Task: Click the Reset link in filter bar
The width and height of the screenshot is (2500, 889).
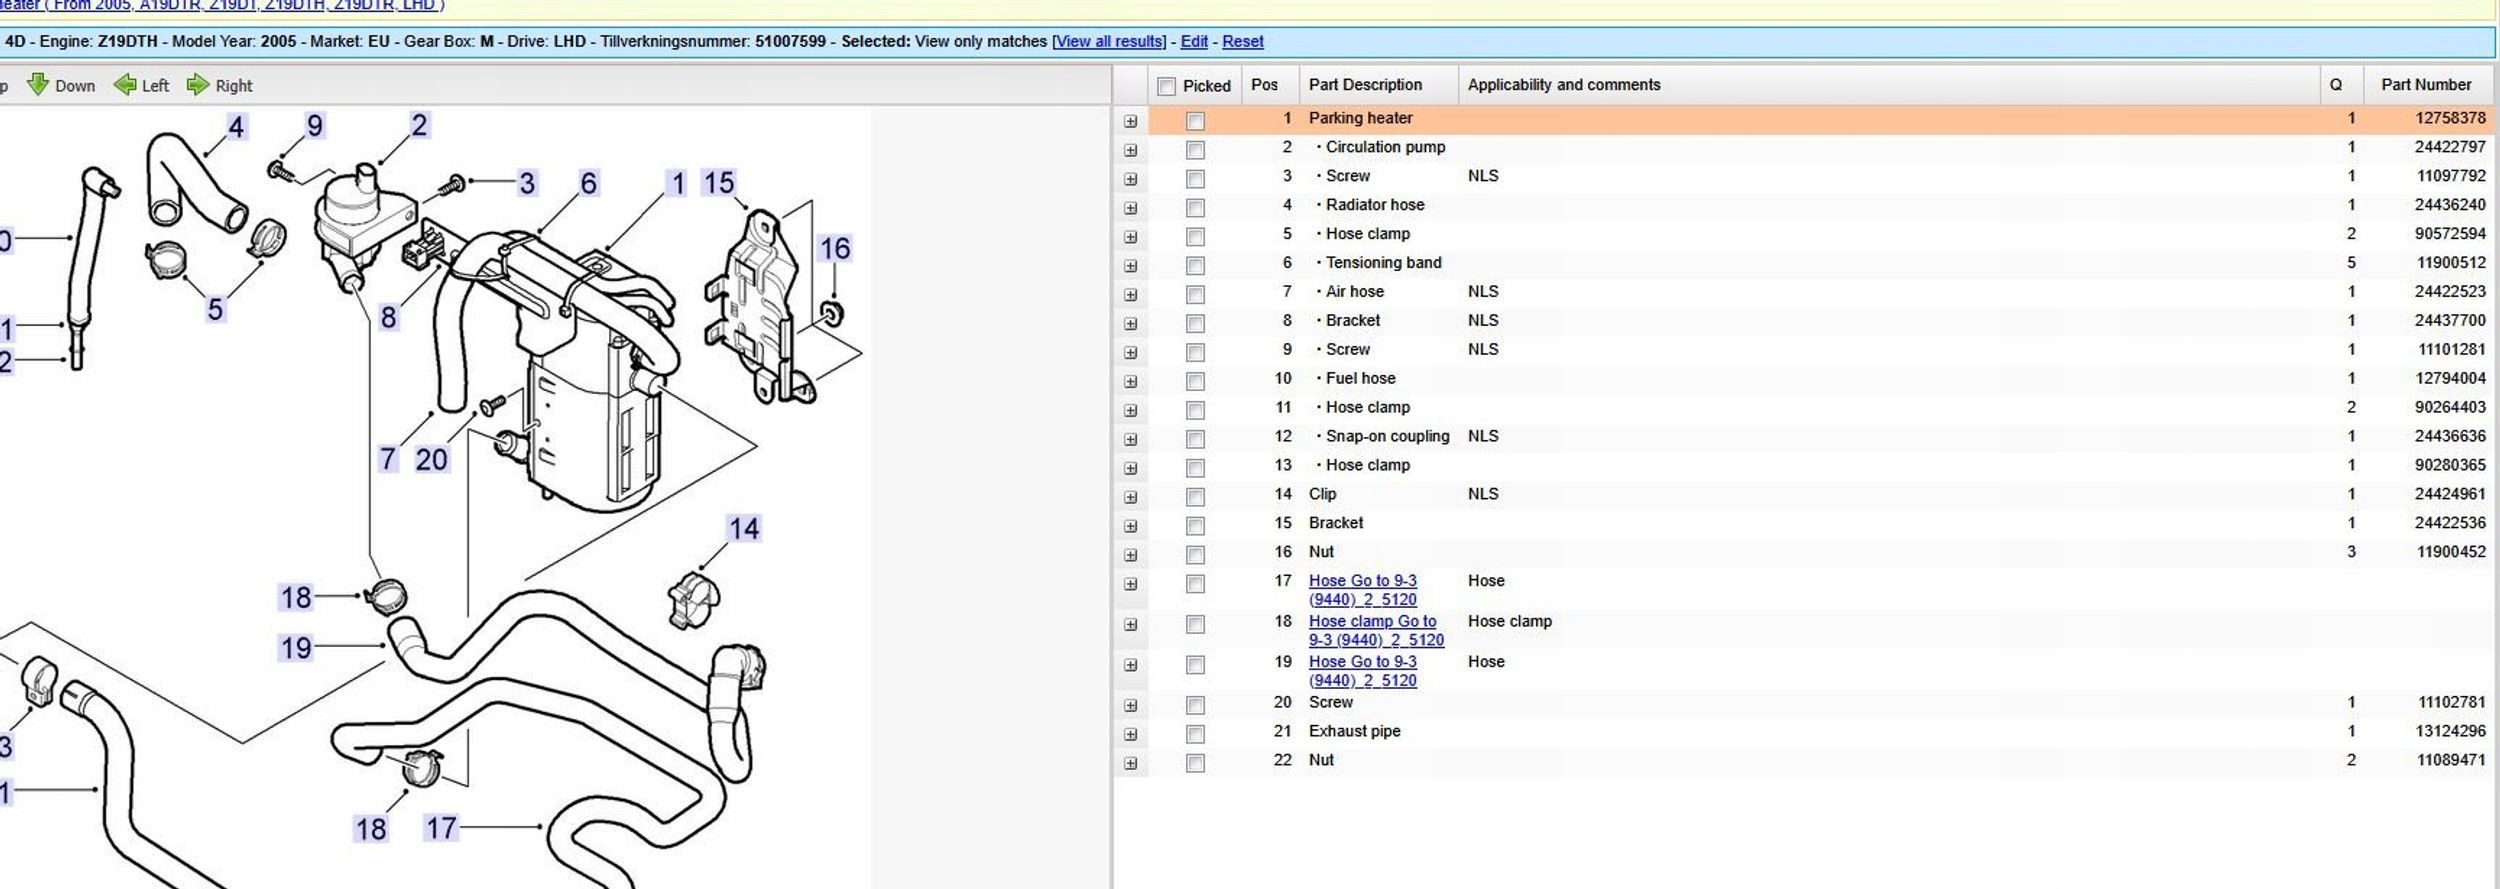Action: [1242, 42]
